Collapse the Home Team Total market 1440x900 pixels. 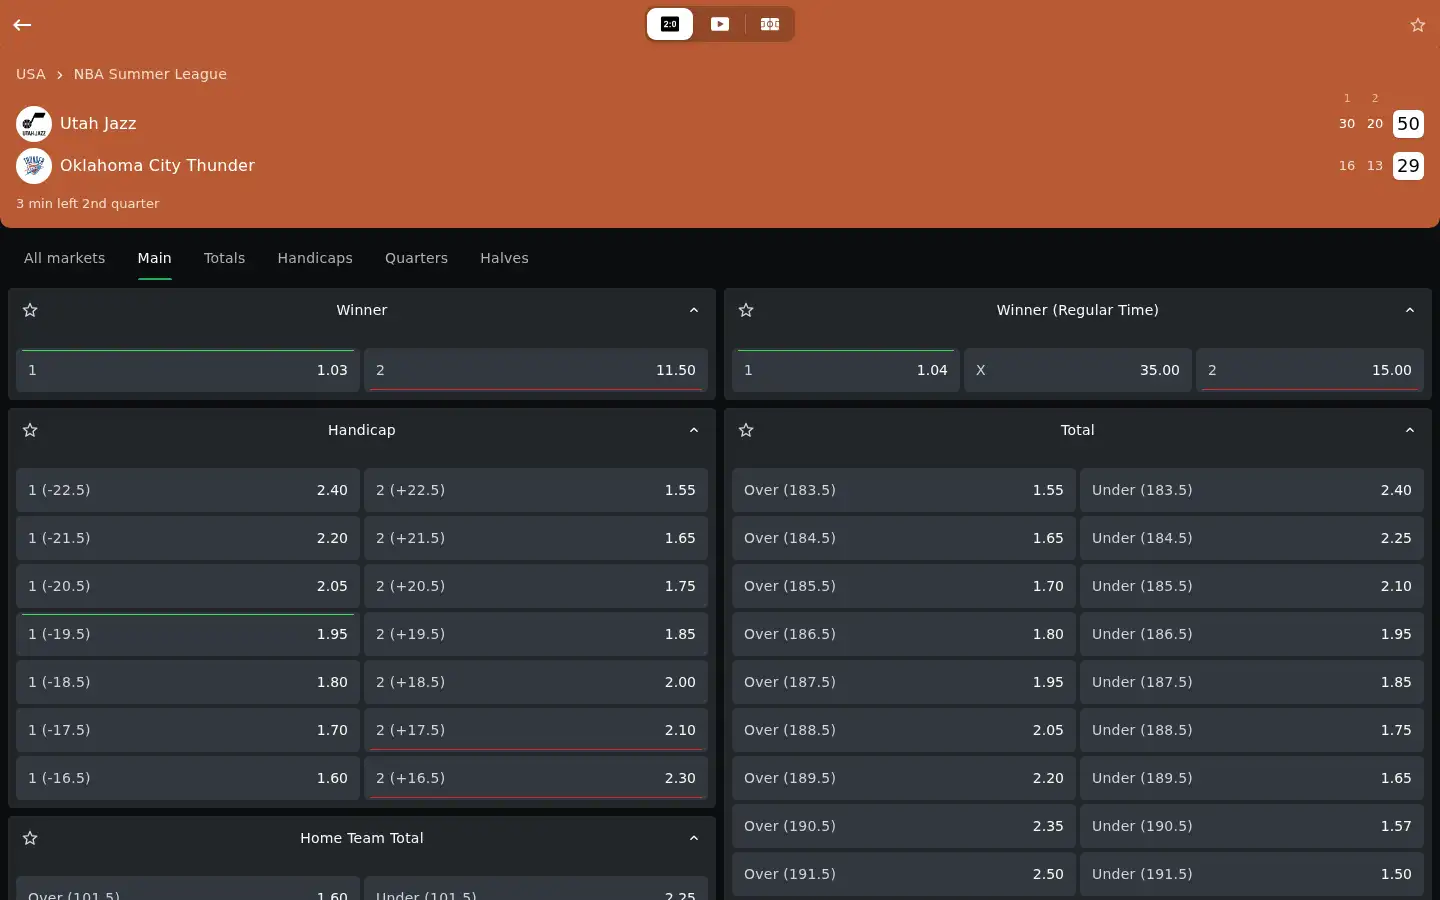click(694, 838)
